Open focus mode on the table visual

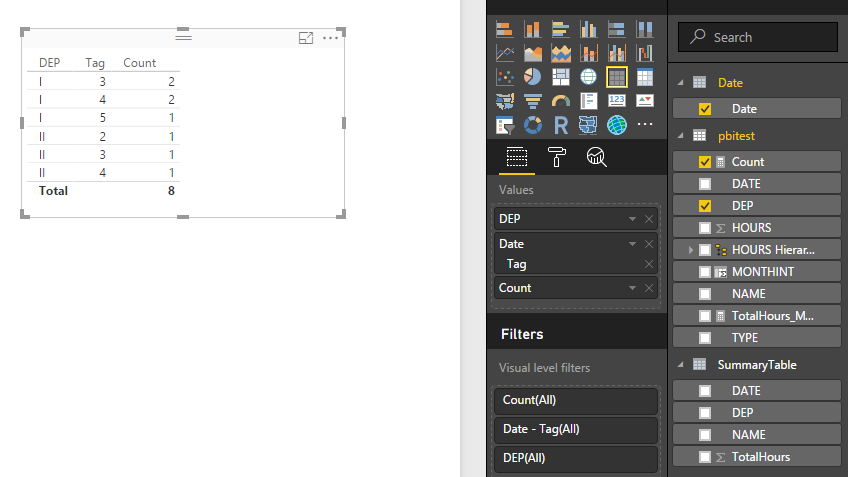coord(306,38)
